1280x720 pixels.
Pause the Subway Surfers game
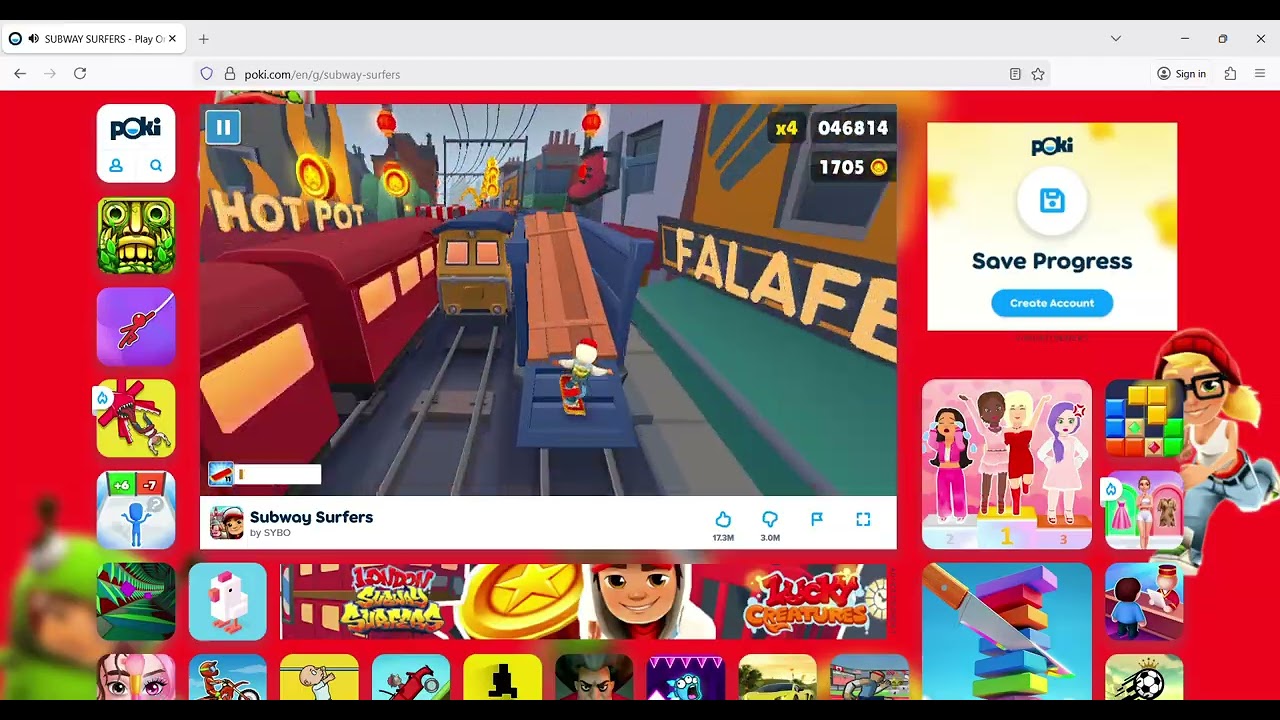[x=223, y=127]
